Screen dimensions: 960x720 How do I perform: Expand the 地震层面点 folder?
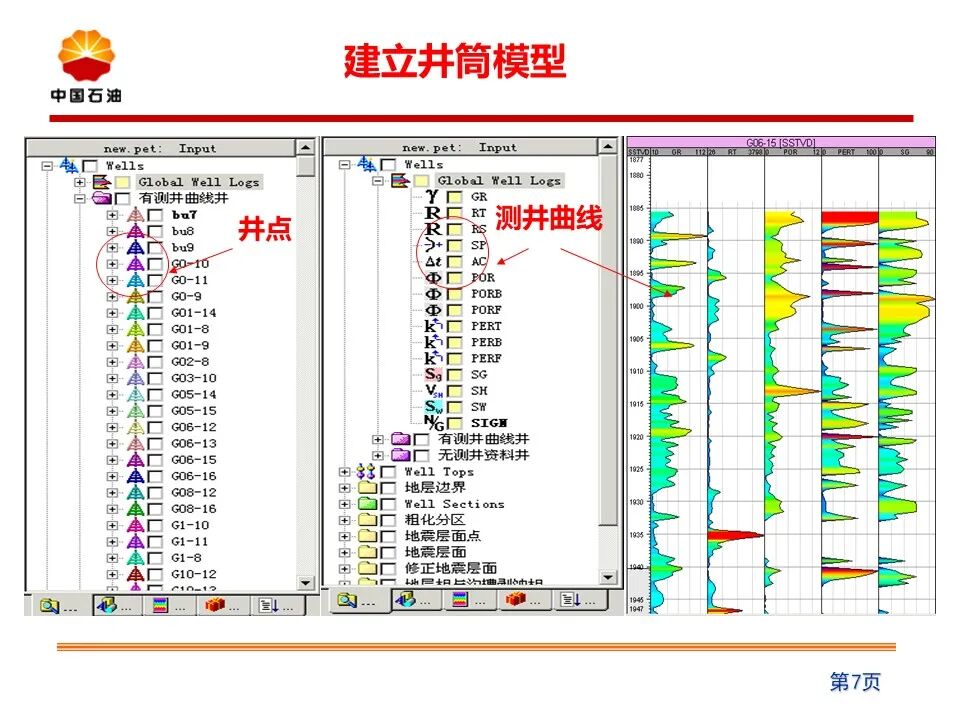pyautogui.click(x=345, y=536)
